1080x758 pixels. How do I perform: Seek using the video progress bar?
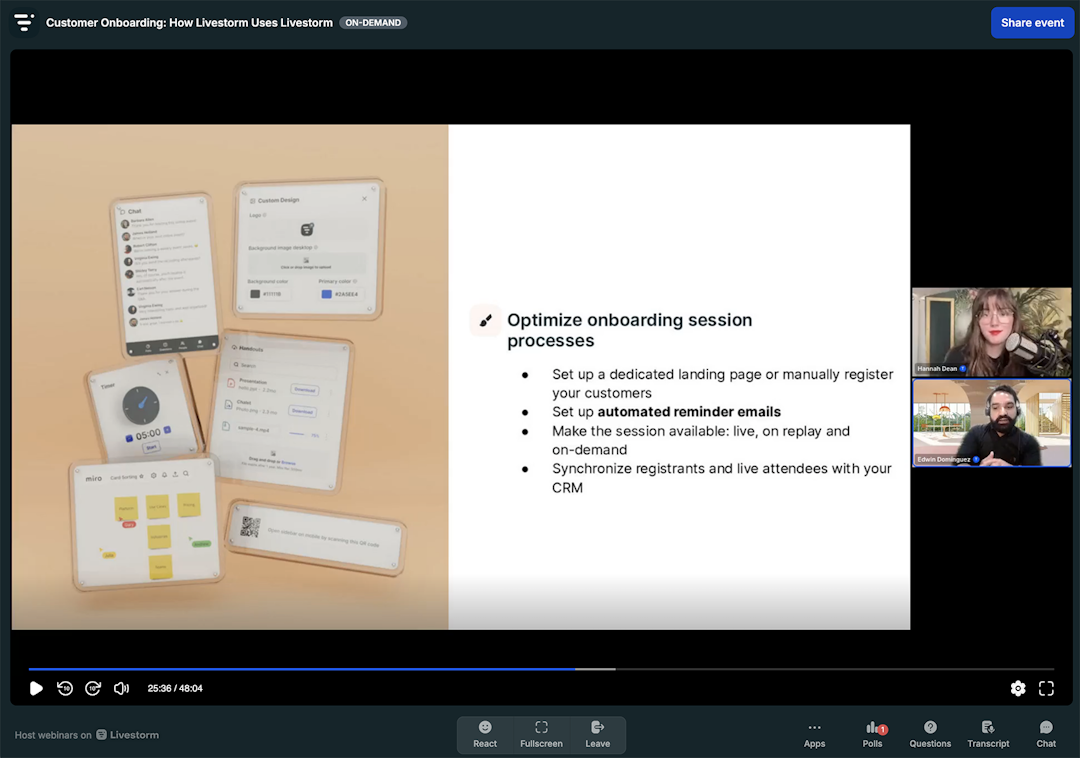(541, 668)
